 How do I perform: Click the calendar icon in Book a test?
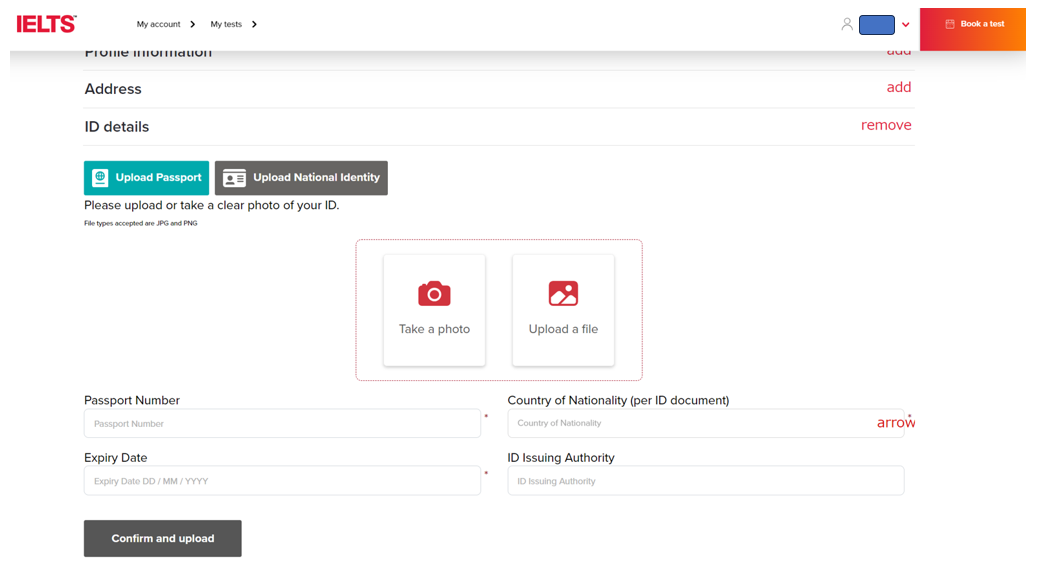tap(950, 24)
